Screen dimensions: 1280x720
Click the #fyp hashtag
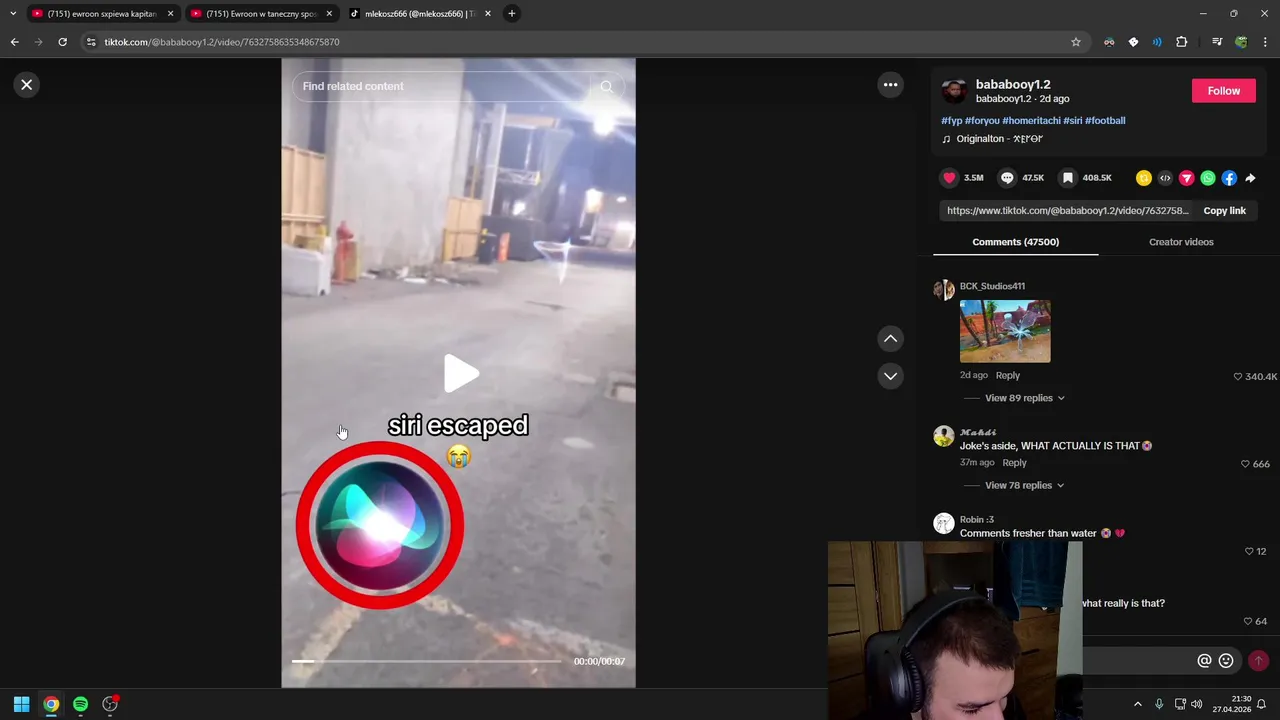(951, 121)
